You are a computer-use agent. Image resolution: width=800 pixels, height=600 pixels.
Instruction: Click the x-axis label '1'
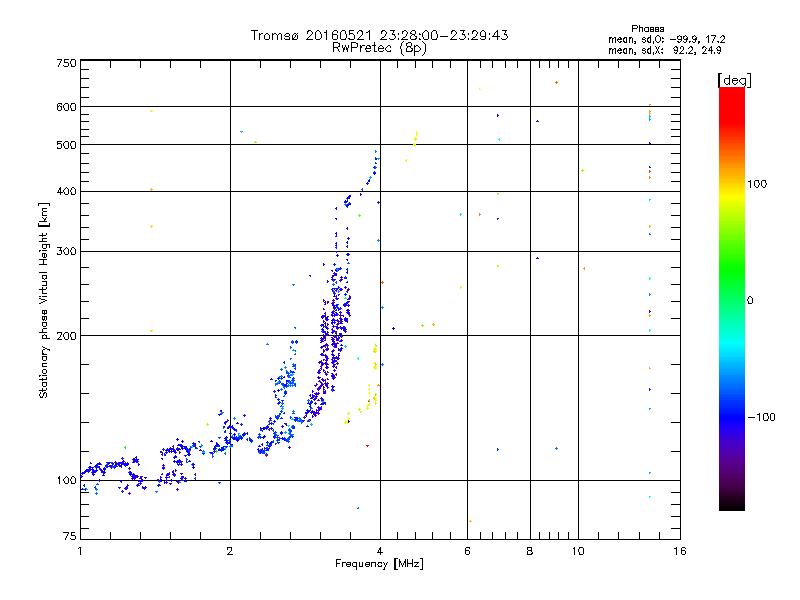[80, 551]
